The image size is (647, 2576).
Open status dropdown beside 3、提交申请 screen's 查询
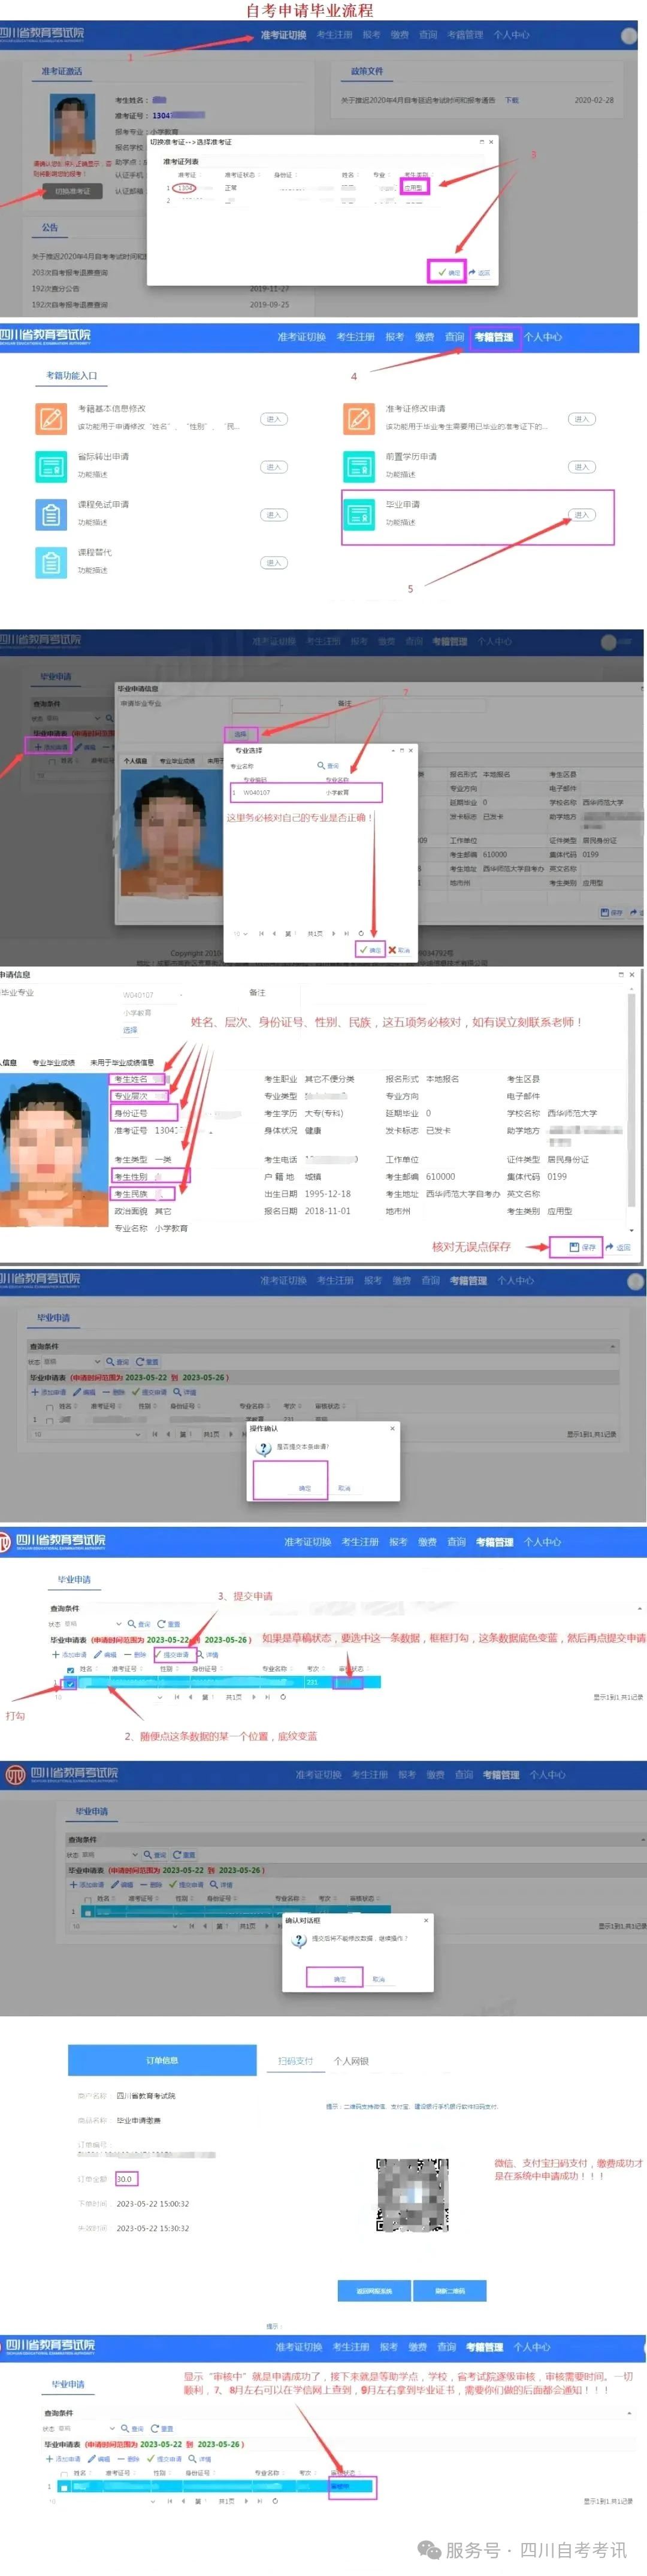coord(118,1624)
